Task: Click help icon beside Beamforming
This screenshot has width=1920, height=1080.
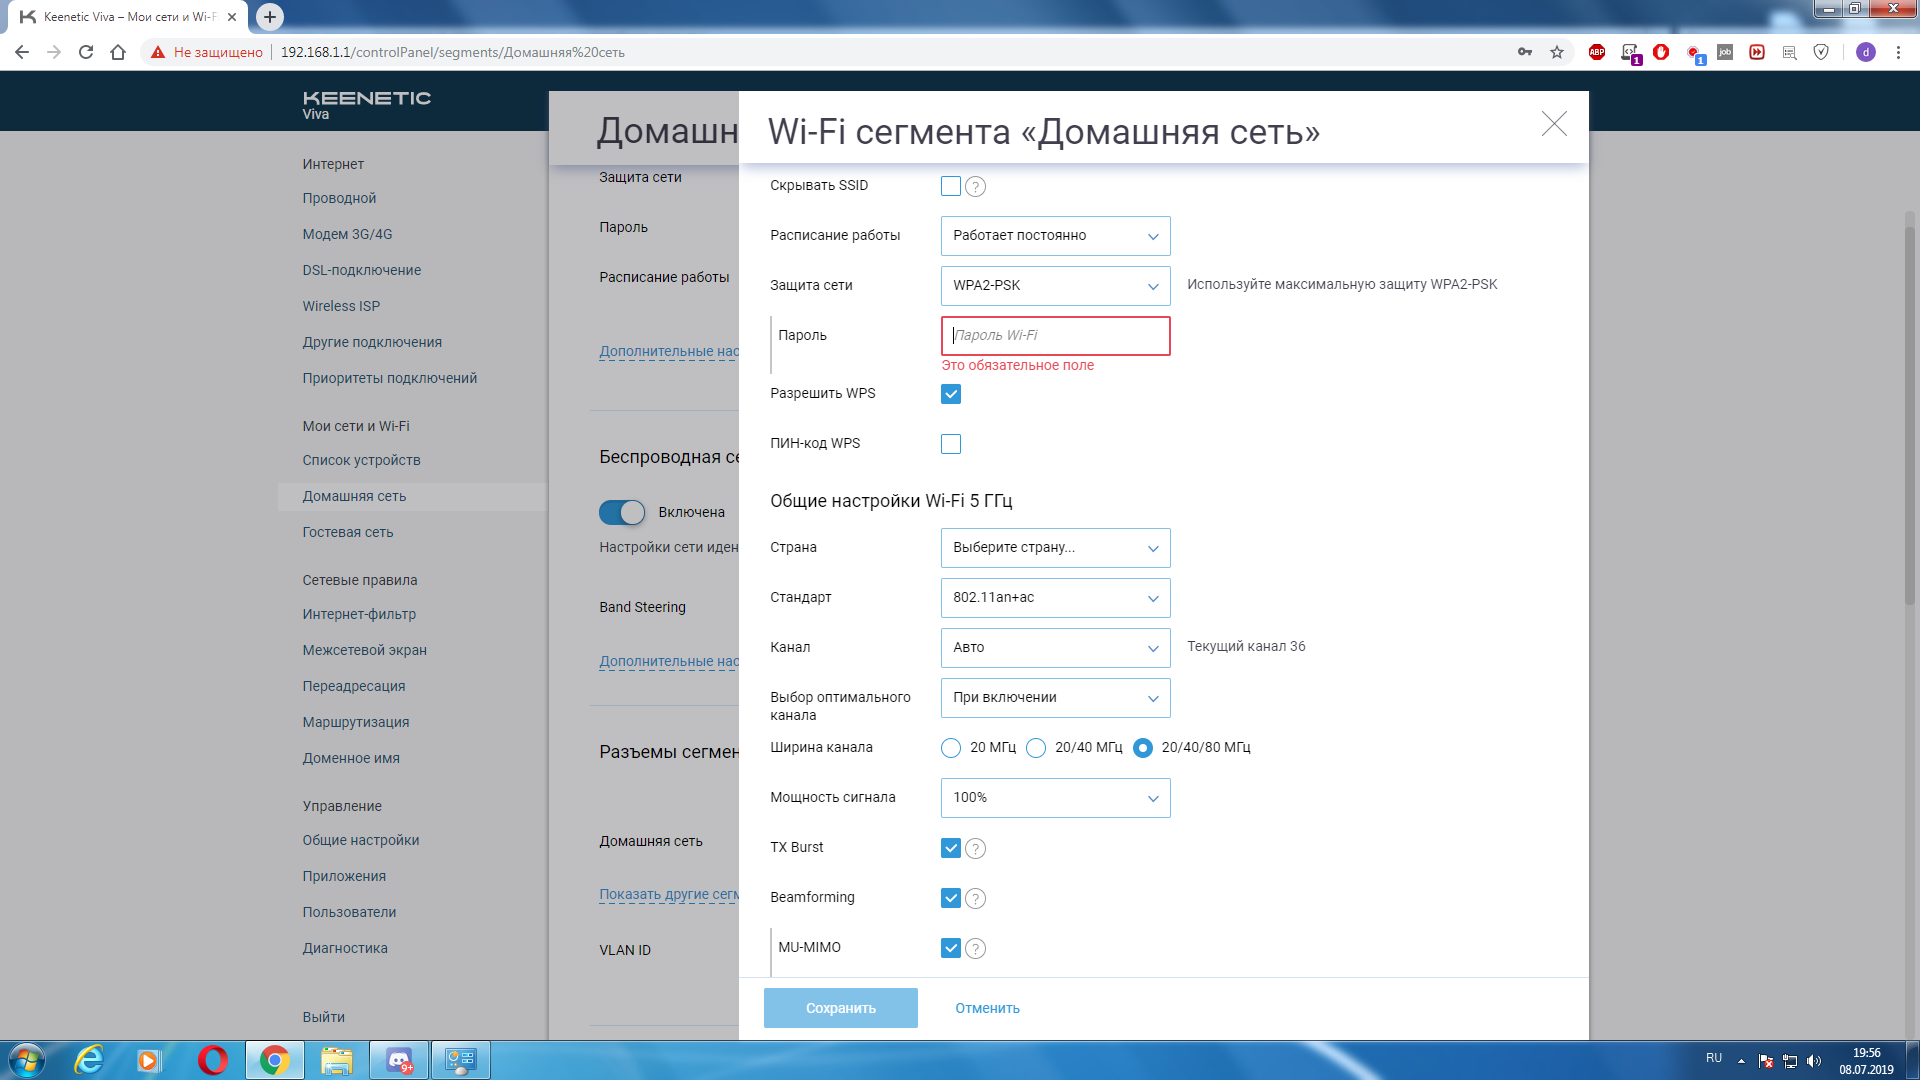Action: [x=975, y=899]
